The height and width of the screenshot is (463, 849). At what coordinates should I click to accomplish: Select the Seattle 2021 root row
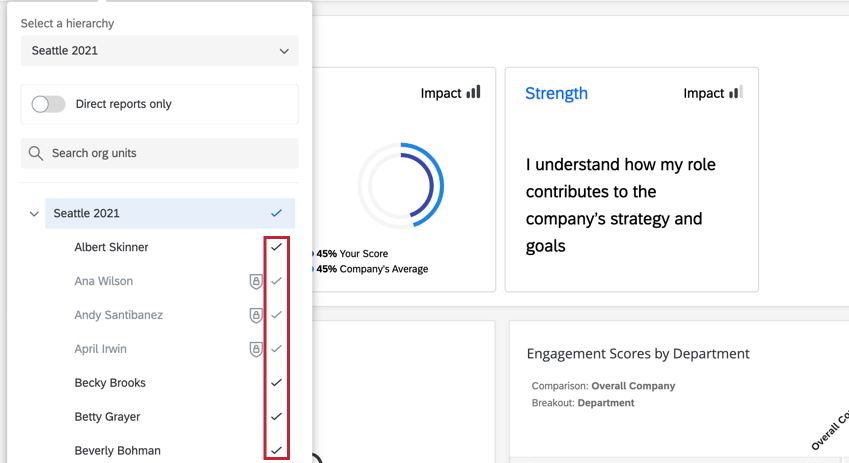click(x=86, y=213)
